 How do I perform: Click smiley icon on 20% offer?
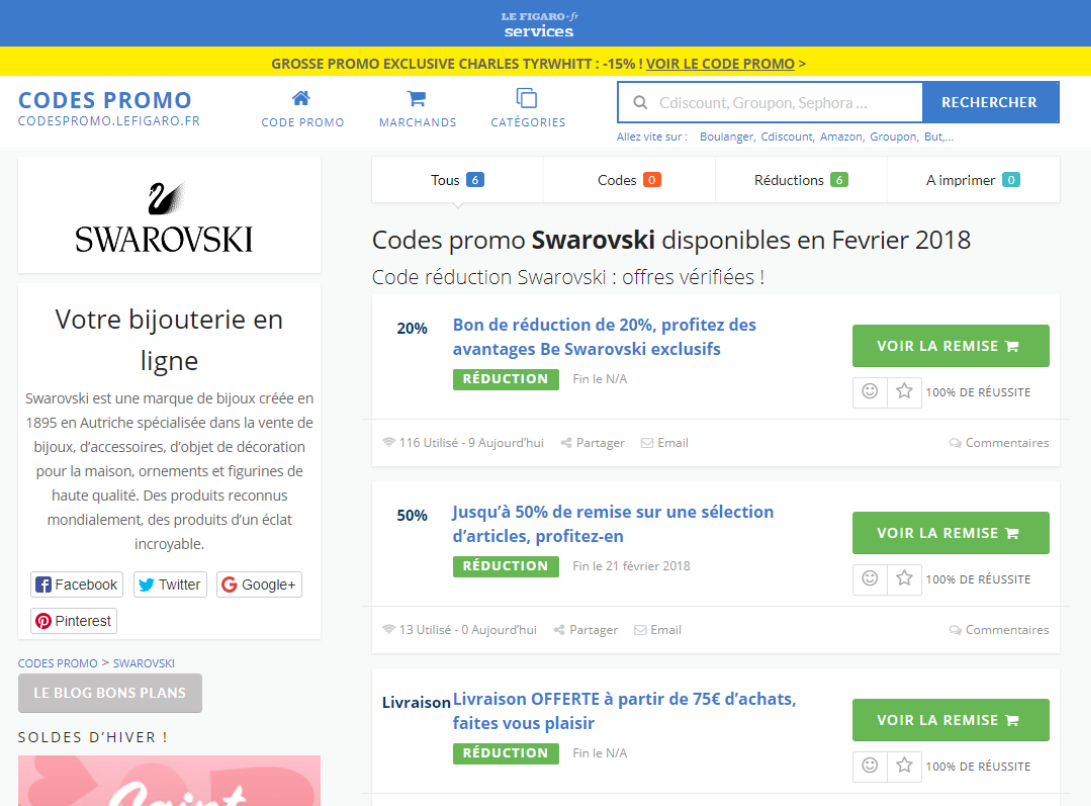click(x=870, y=392)
